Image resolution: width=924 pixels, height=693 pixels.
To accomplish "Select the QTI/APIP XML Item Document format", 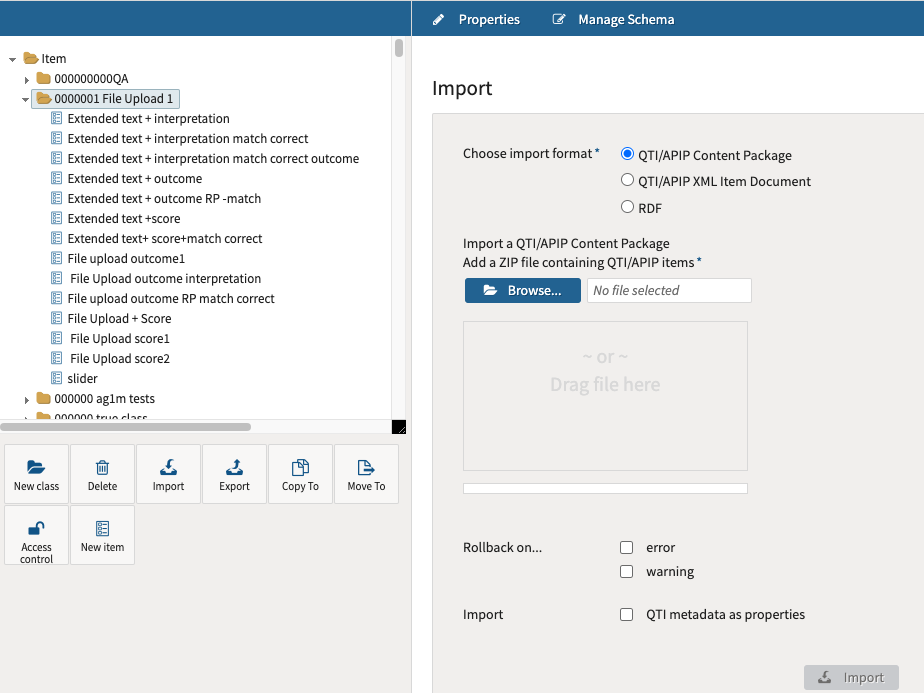I will (x=627, y=181).
